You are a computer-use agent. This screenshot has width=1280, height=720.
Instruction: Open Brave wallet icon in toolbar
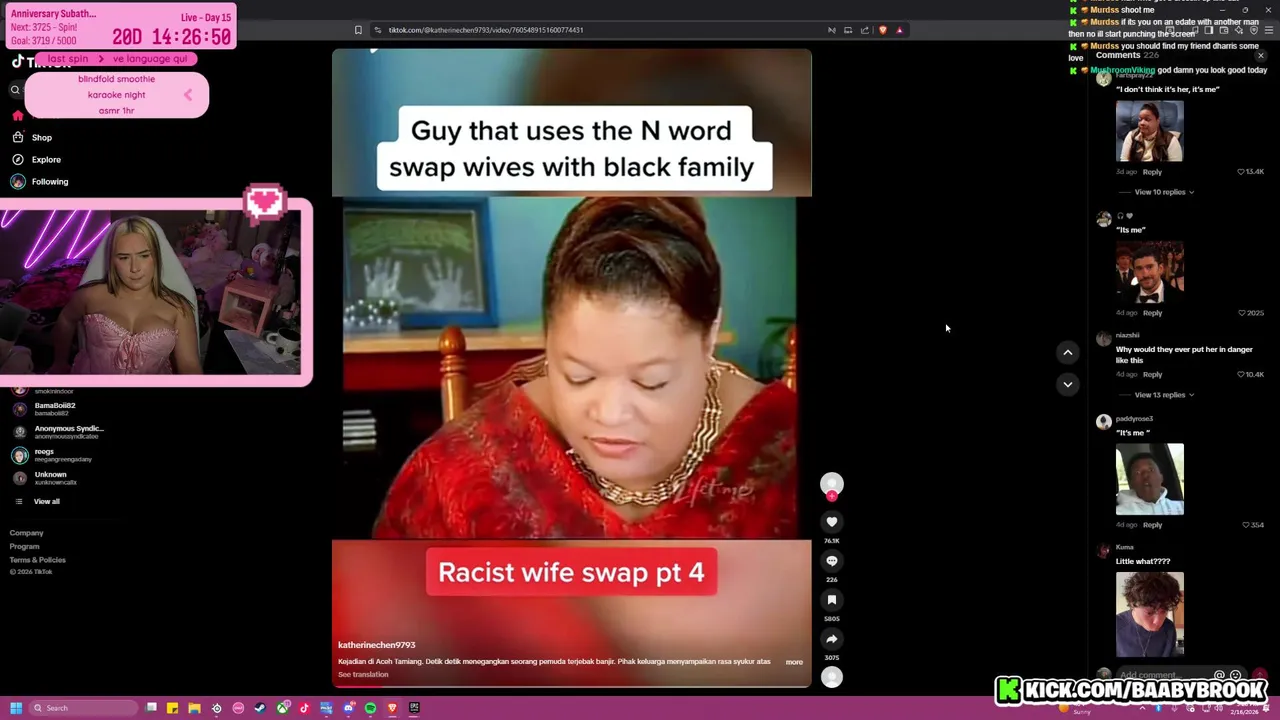coord(1224,30)
